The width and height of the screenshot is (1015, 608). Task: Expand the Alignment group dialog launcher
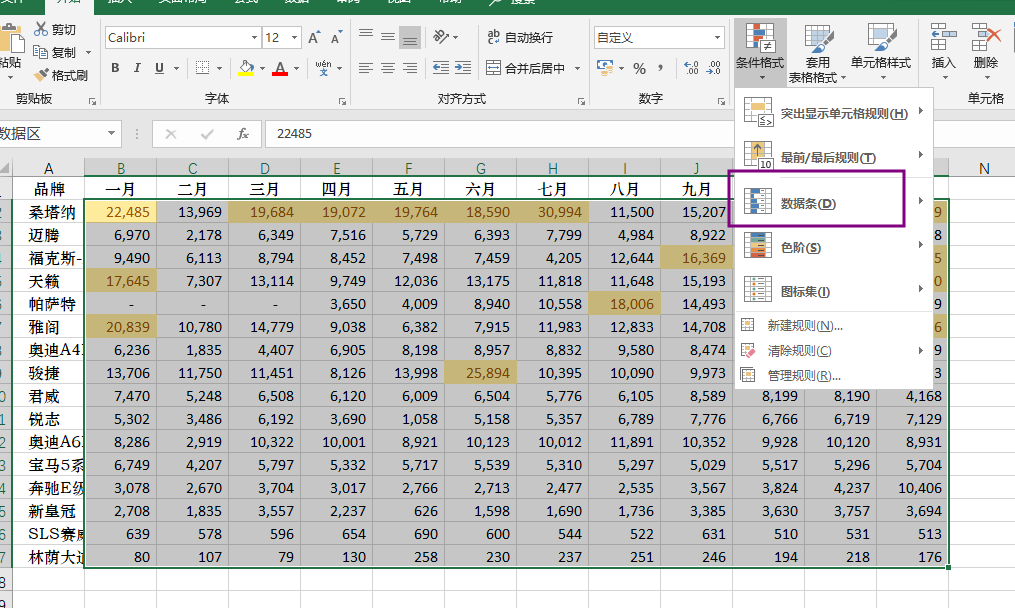click(581, 102)
